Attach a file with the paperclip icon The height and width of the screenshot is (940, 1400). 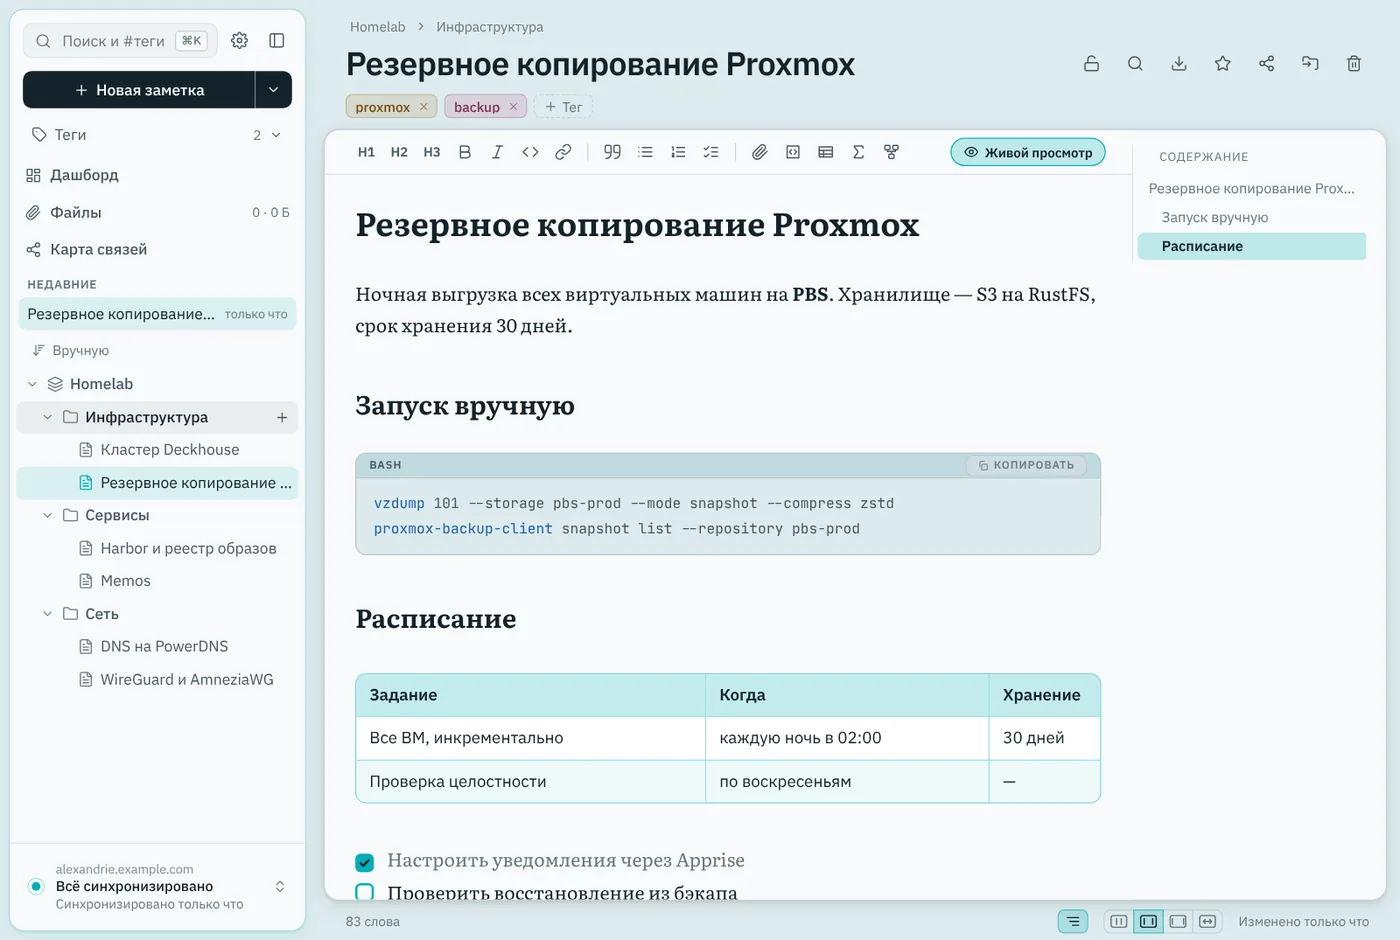pyautogui.click(x=760, y=152)
